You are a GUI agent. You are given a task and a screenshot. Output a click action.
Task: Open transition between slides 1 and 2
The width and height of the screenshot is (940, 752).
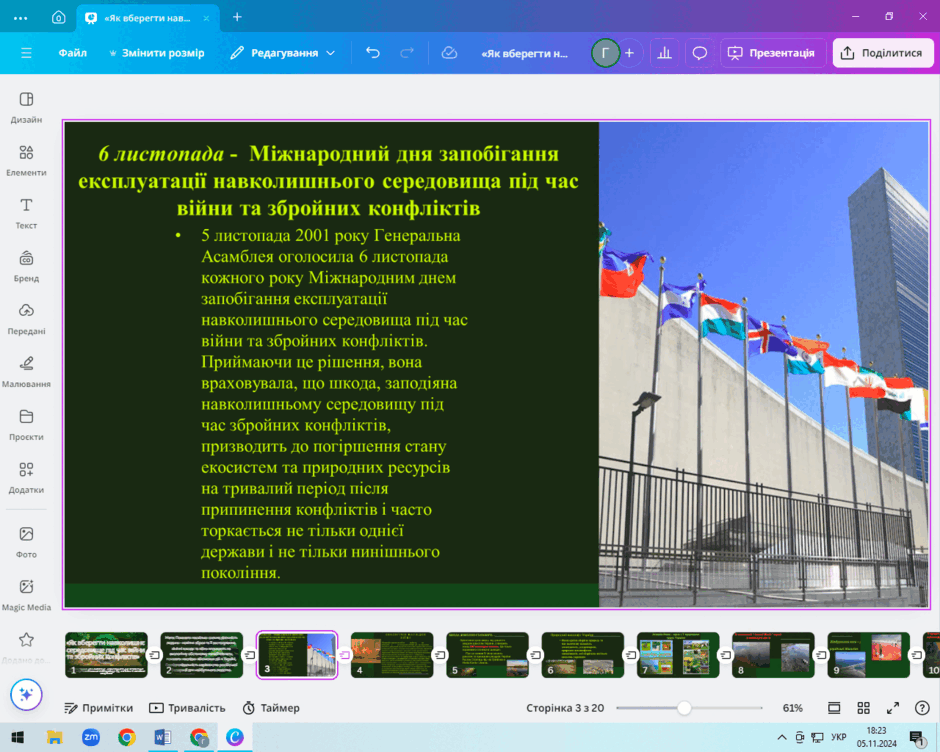(x=154, y=655)
